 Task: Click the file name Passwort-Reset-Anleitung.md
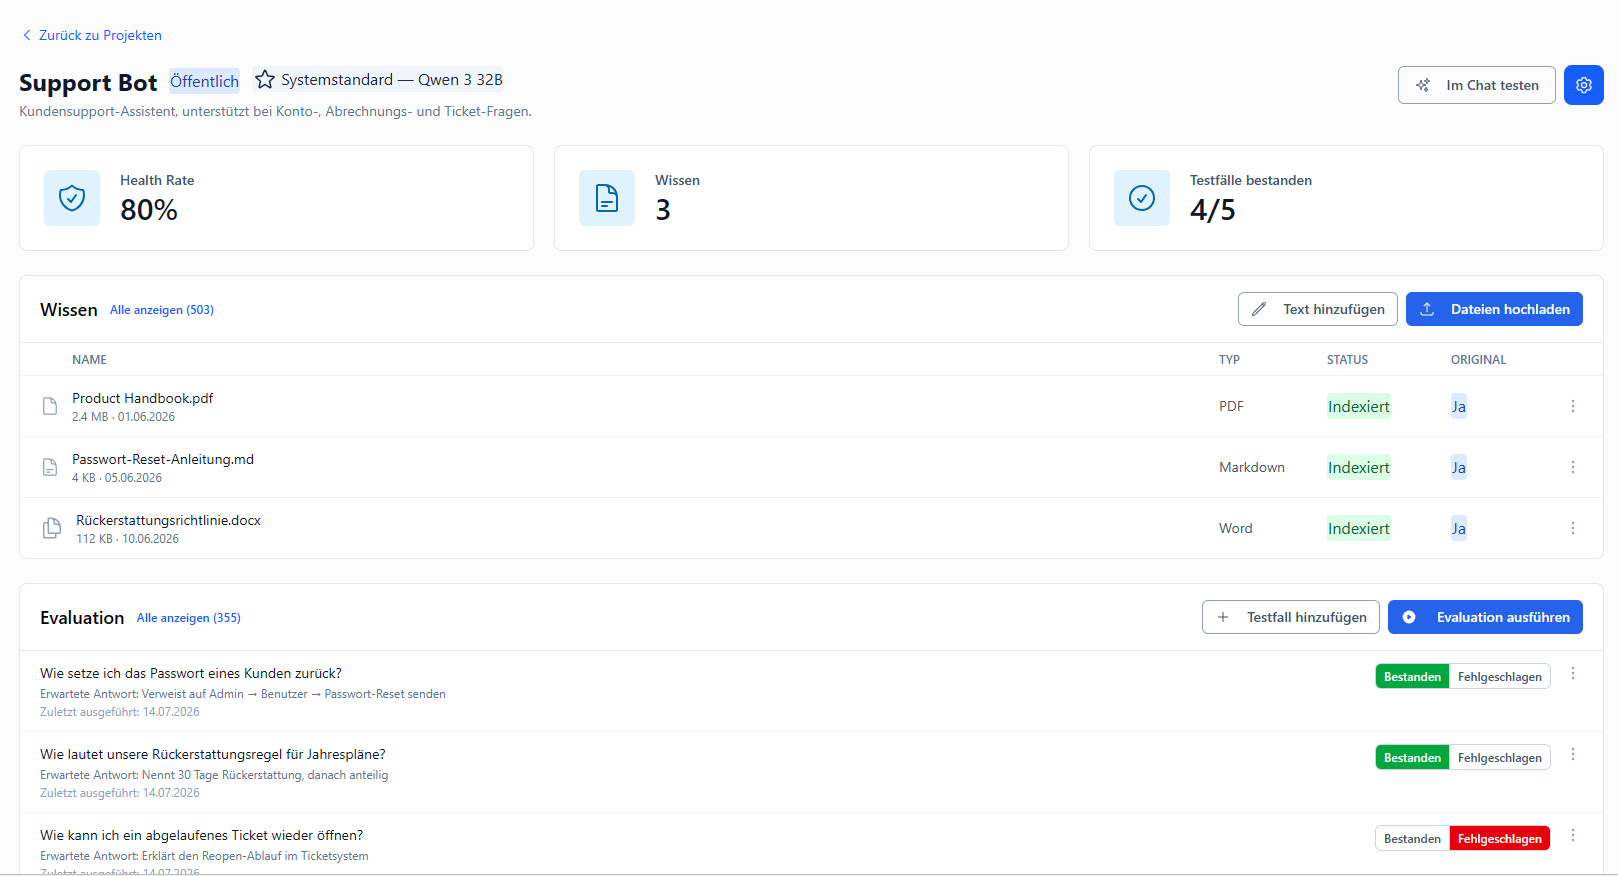[163, 459]
